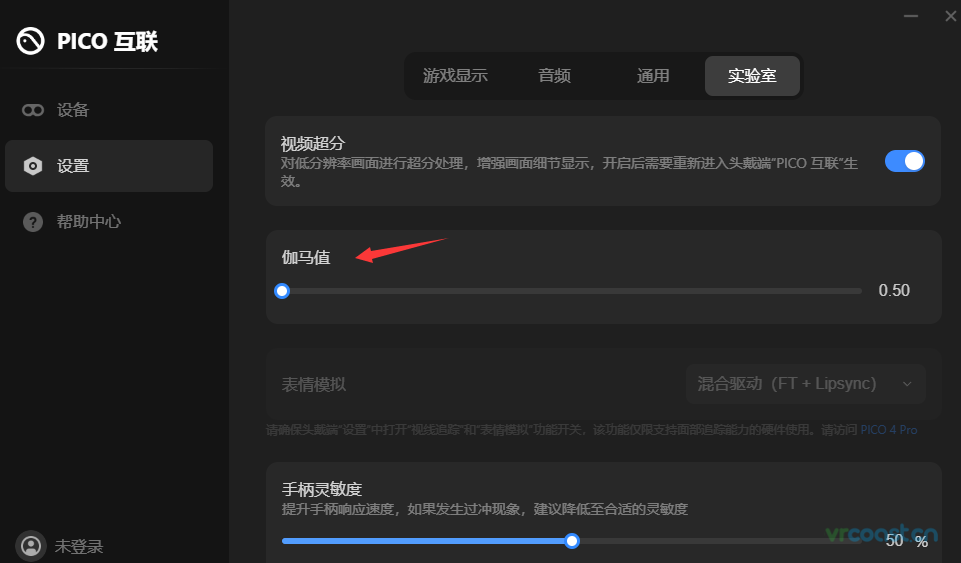
Task: Switch to the 游戏显示 tab
Action: 455,76
